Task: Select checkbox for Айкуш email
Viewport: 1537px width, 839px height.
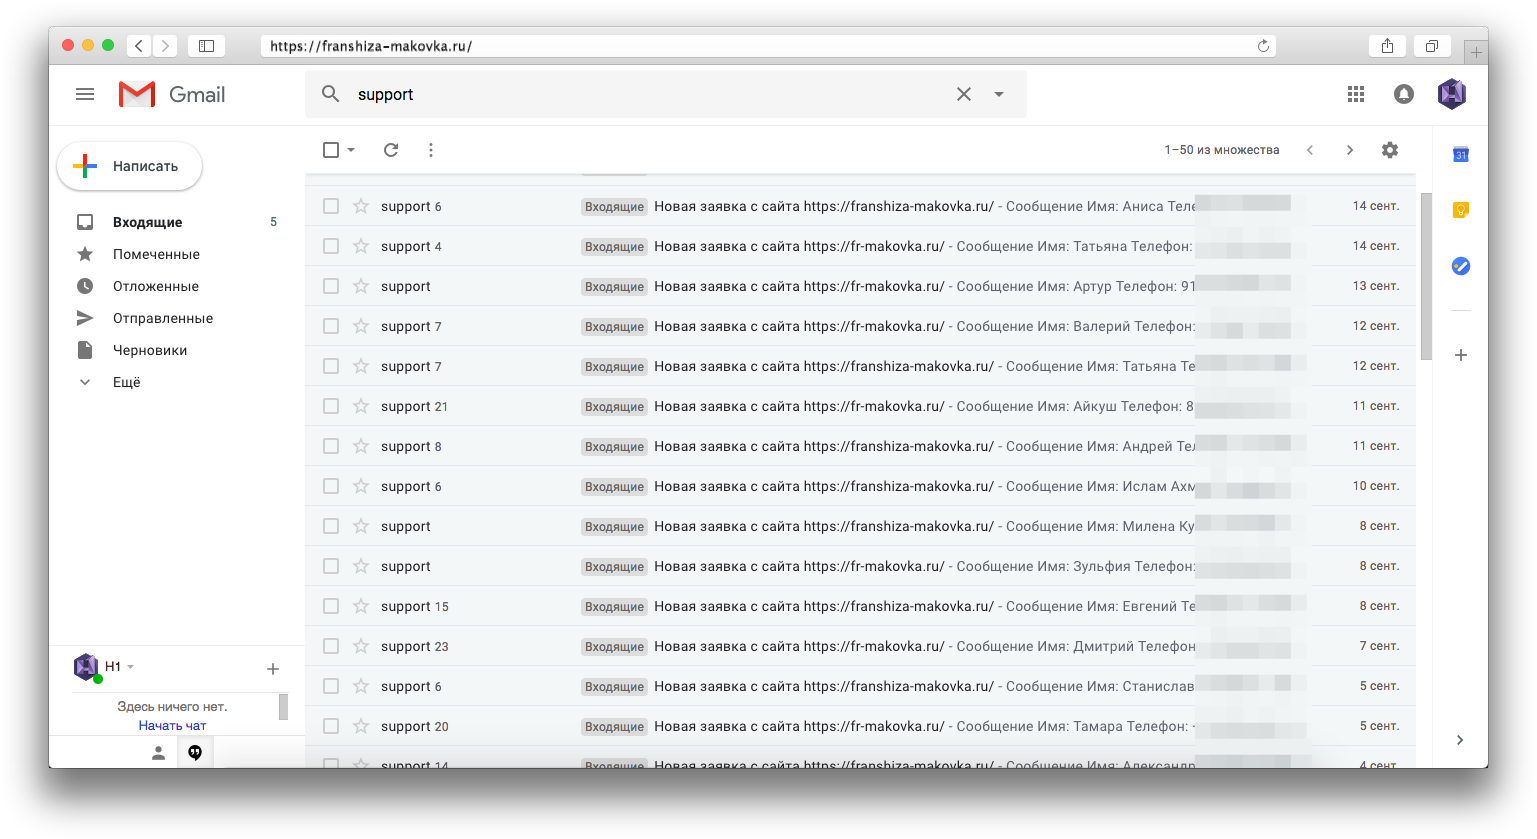Action: [x=331, y=406]
